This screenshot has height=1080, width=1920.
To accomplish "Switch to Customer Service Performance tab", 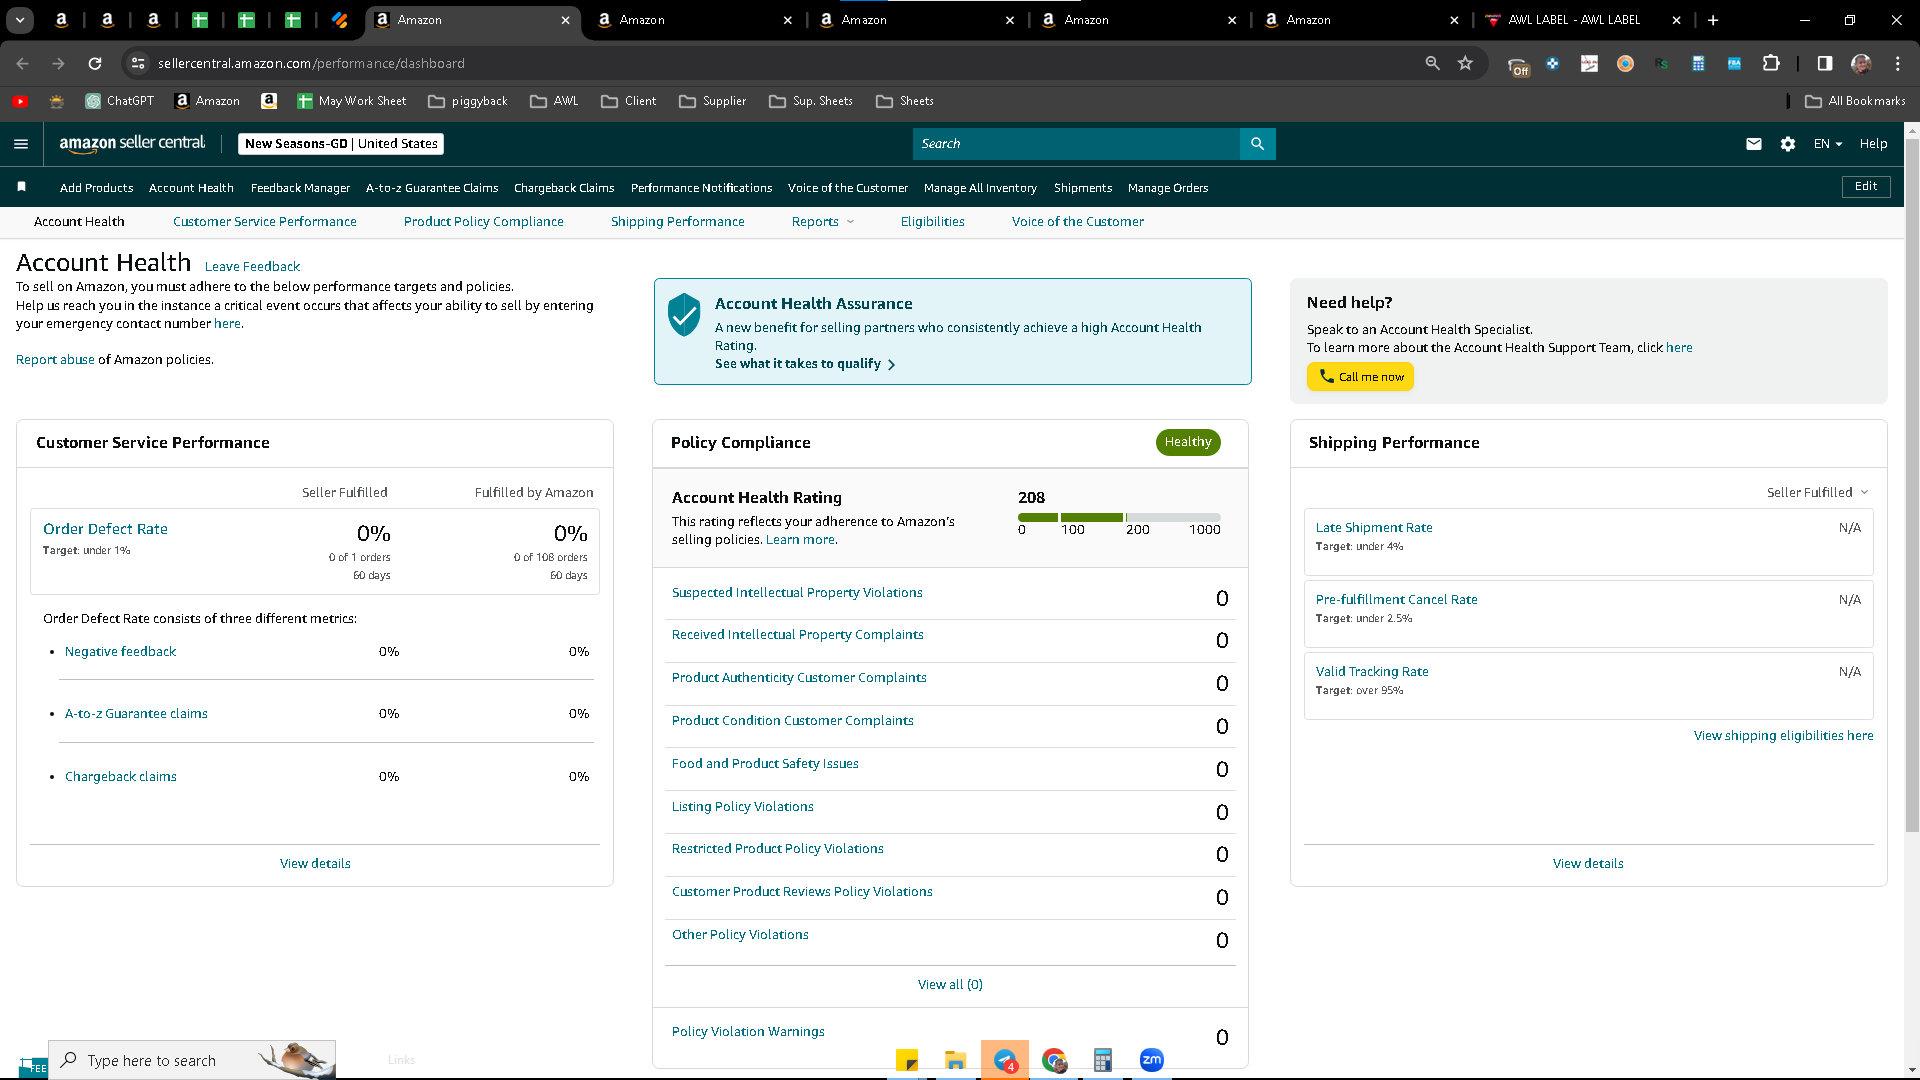I will tap(265, 222).
